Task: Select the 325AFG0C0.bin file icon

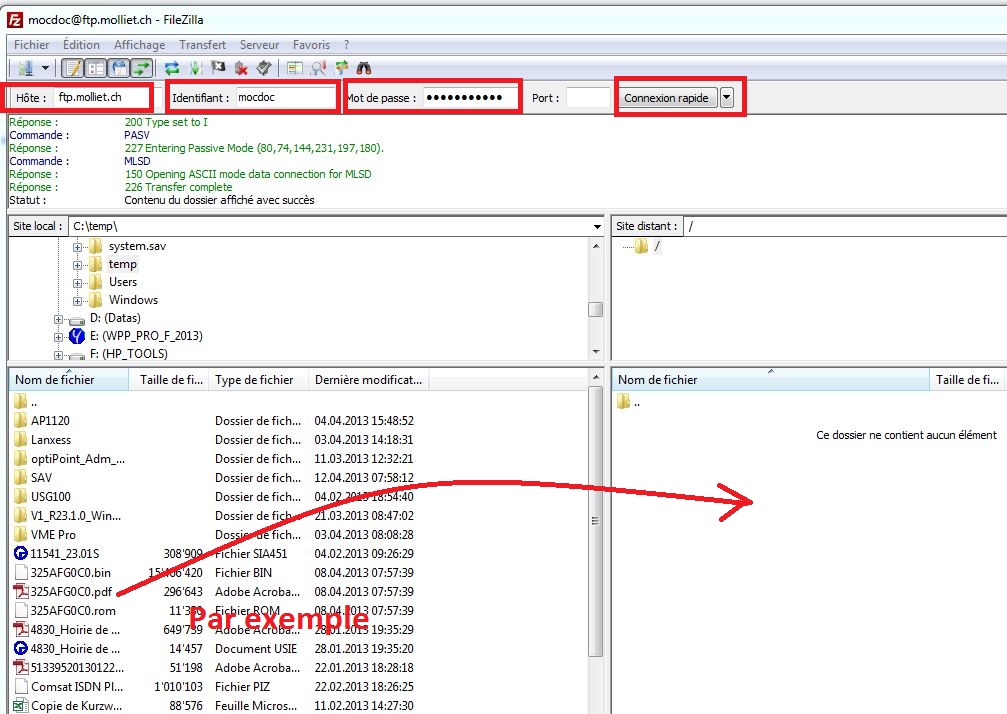Action: pos(21,572)
